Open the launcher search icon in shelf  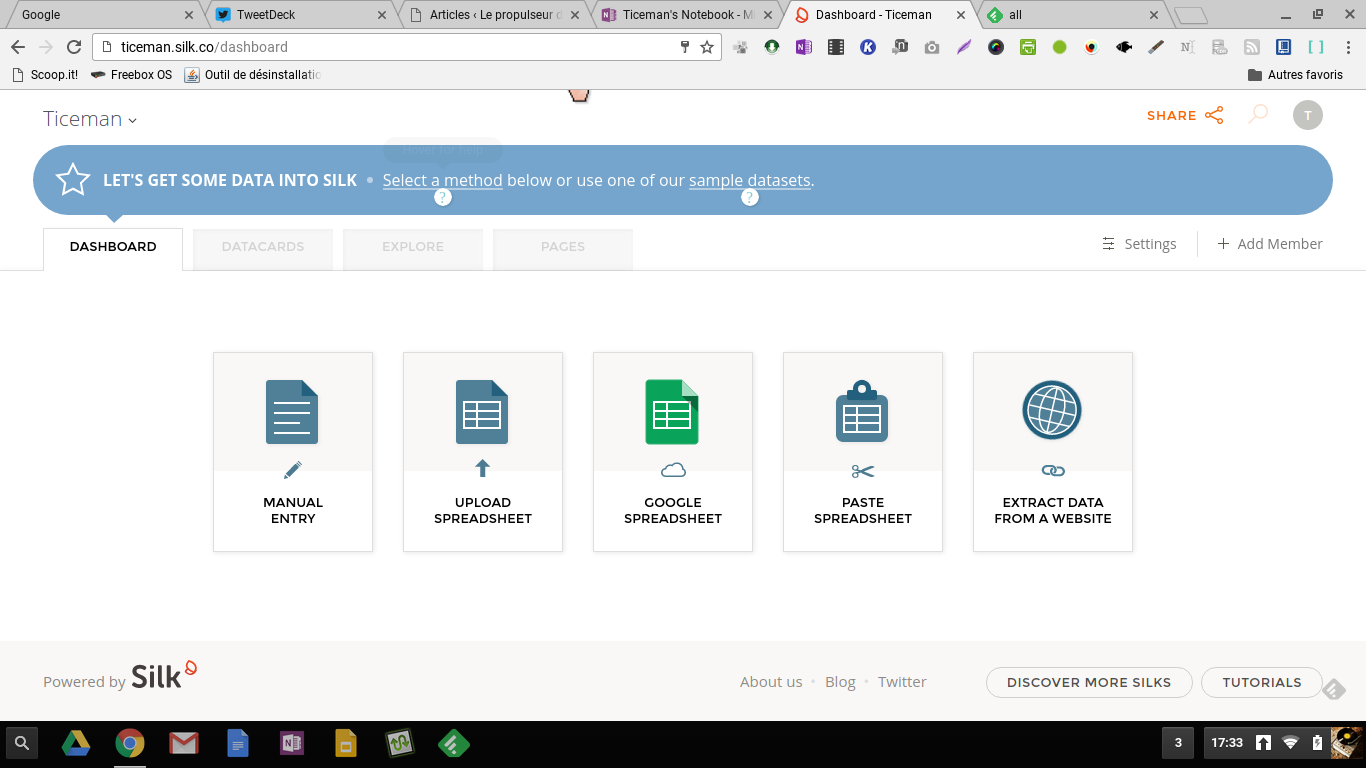[x=22, y=743]
